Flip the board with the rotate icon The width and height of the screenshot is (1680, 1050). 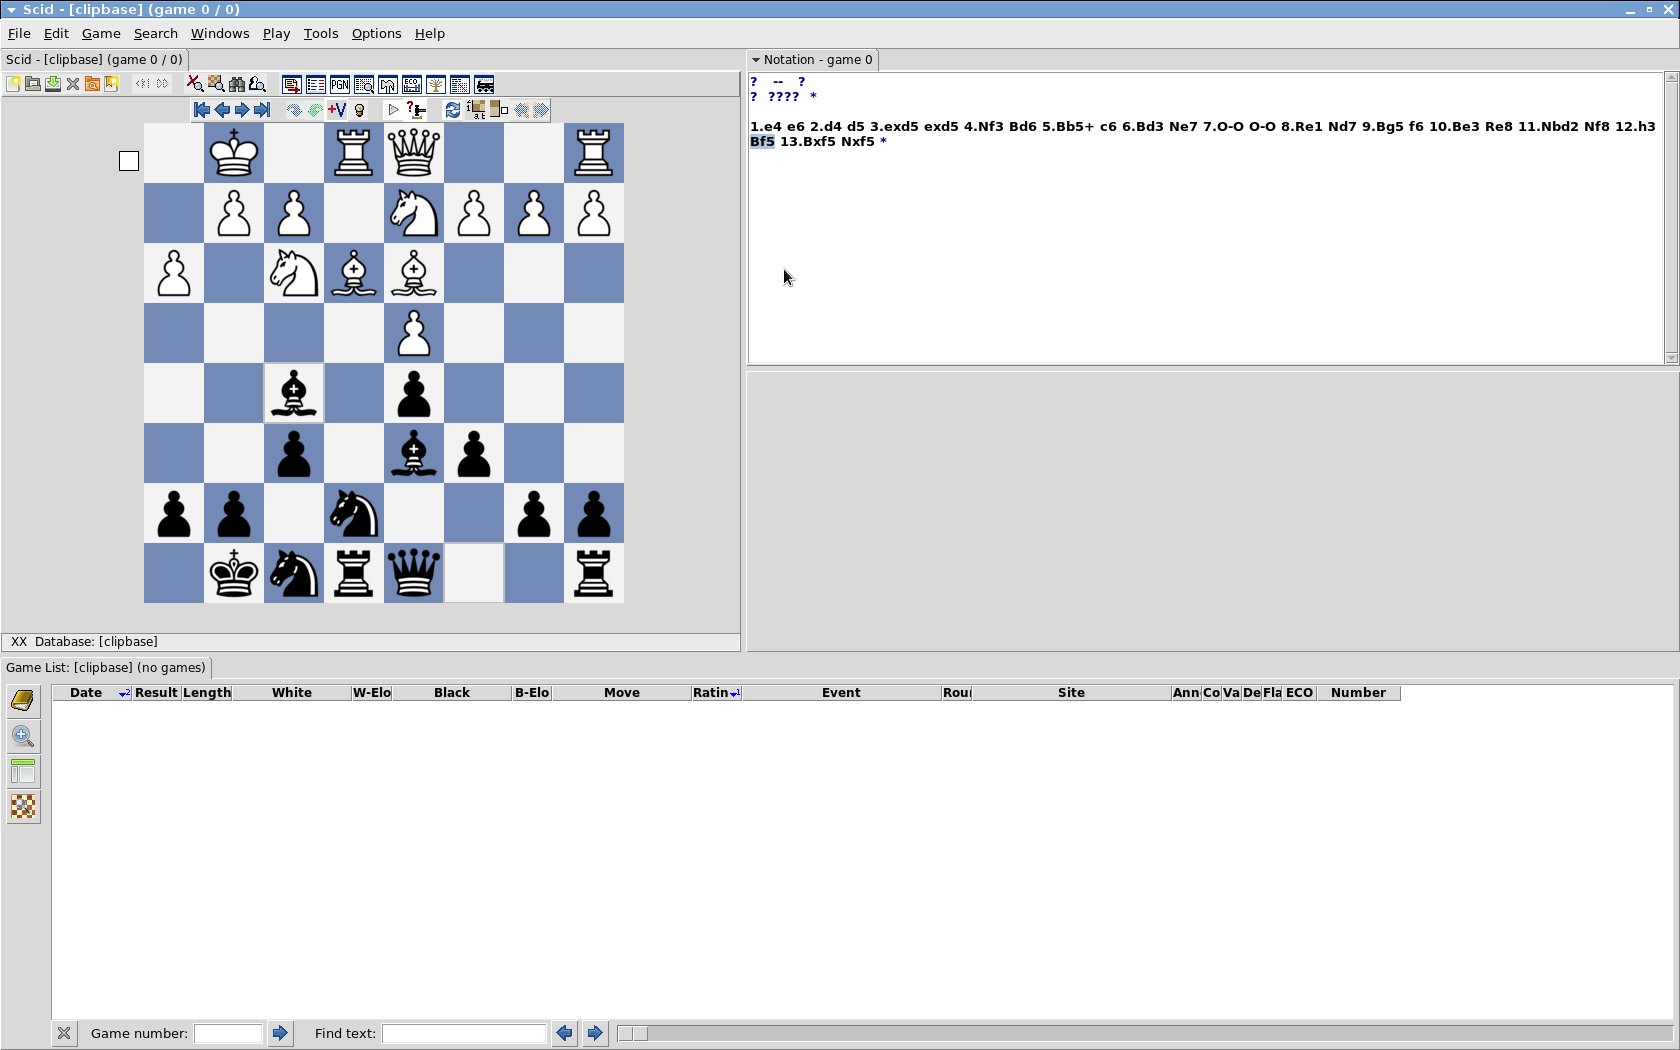[x=453, y=110]
